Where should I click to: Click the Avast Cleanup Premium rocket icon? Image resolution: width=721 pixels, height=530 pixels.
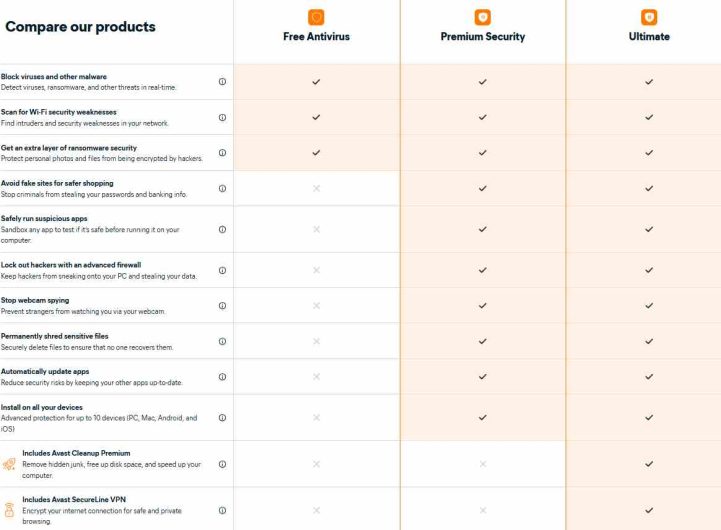point(9,464)
